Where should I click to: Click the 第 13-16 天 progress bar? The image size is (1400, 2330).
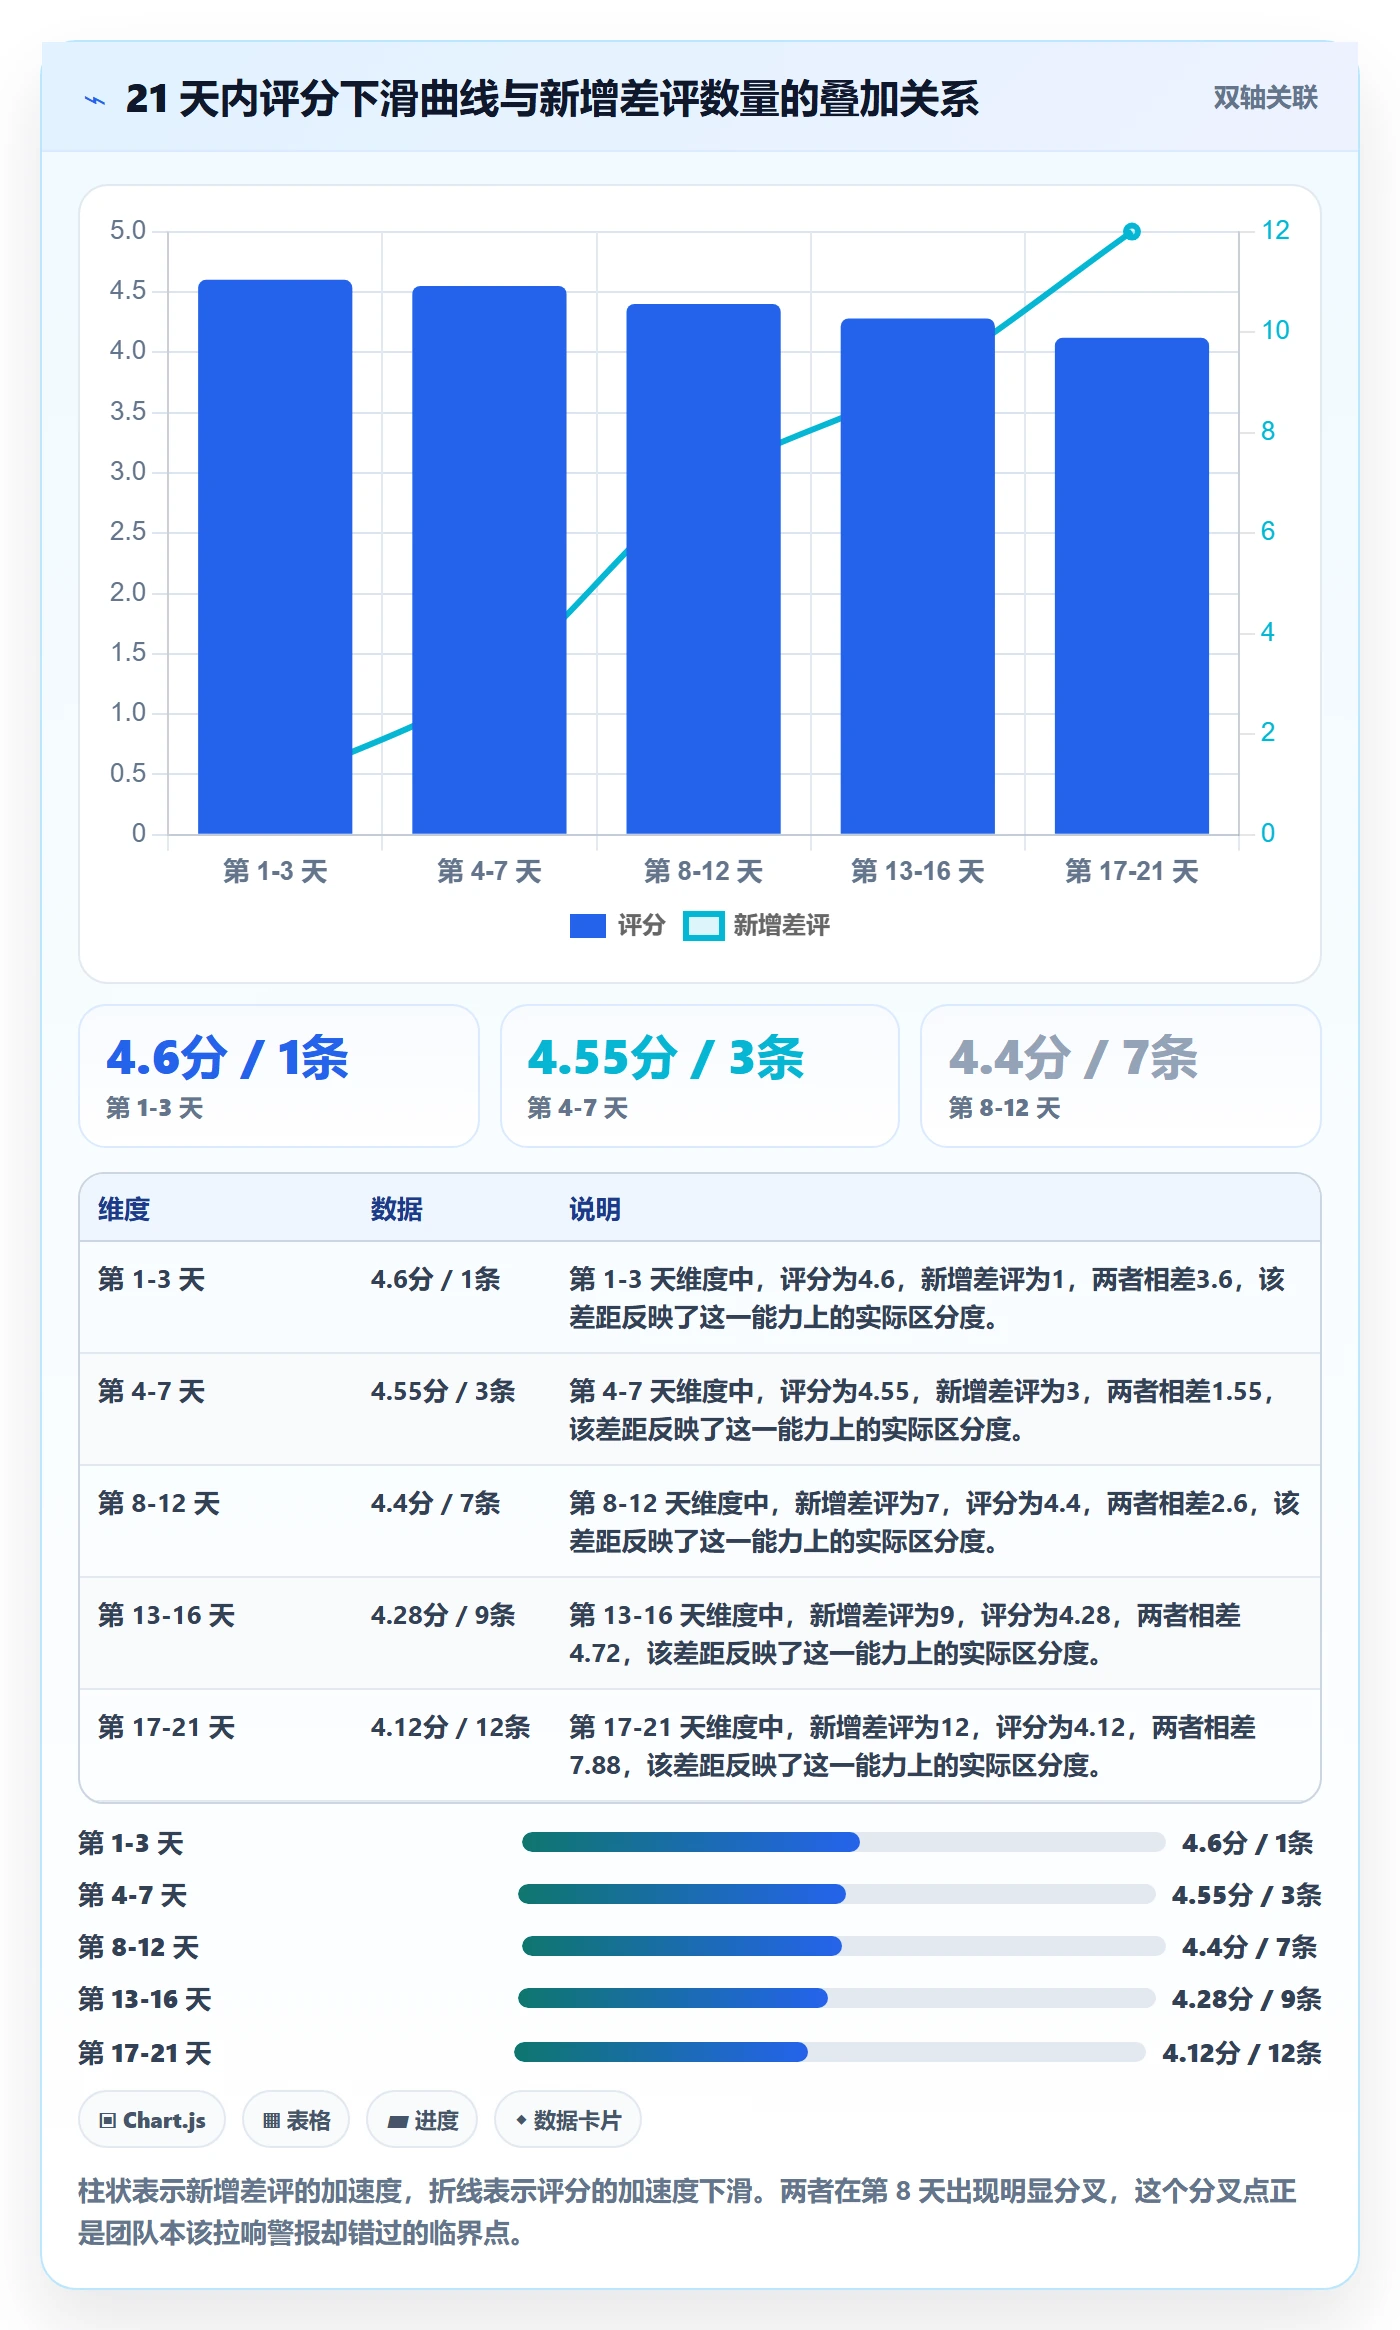pos(837,1998)
